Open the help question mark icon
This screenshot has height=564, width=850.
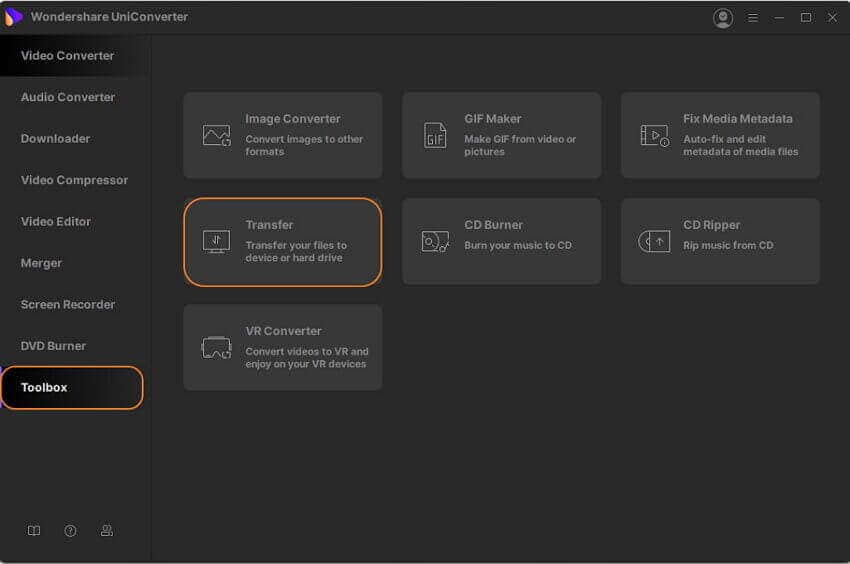pos(70,531)
